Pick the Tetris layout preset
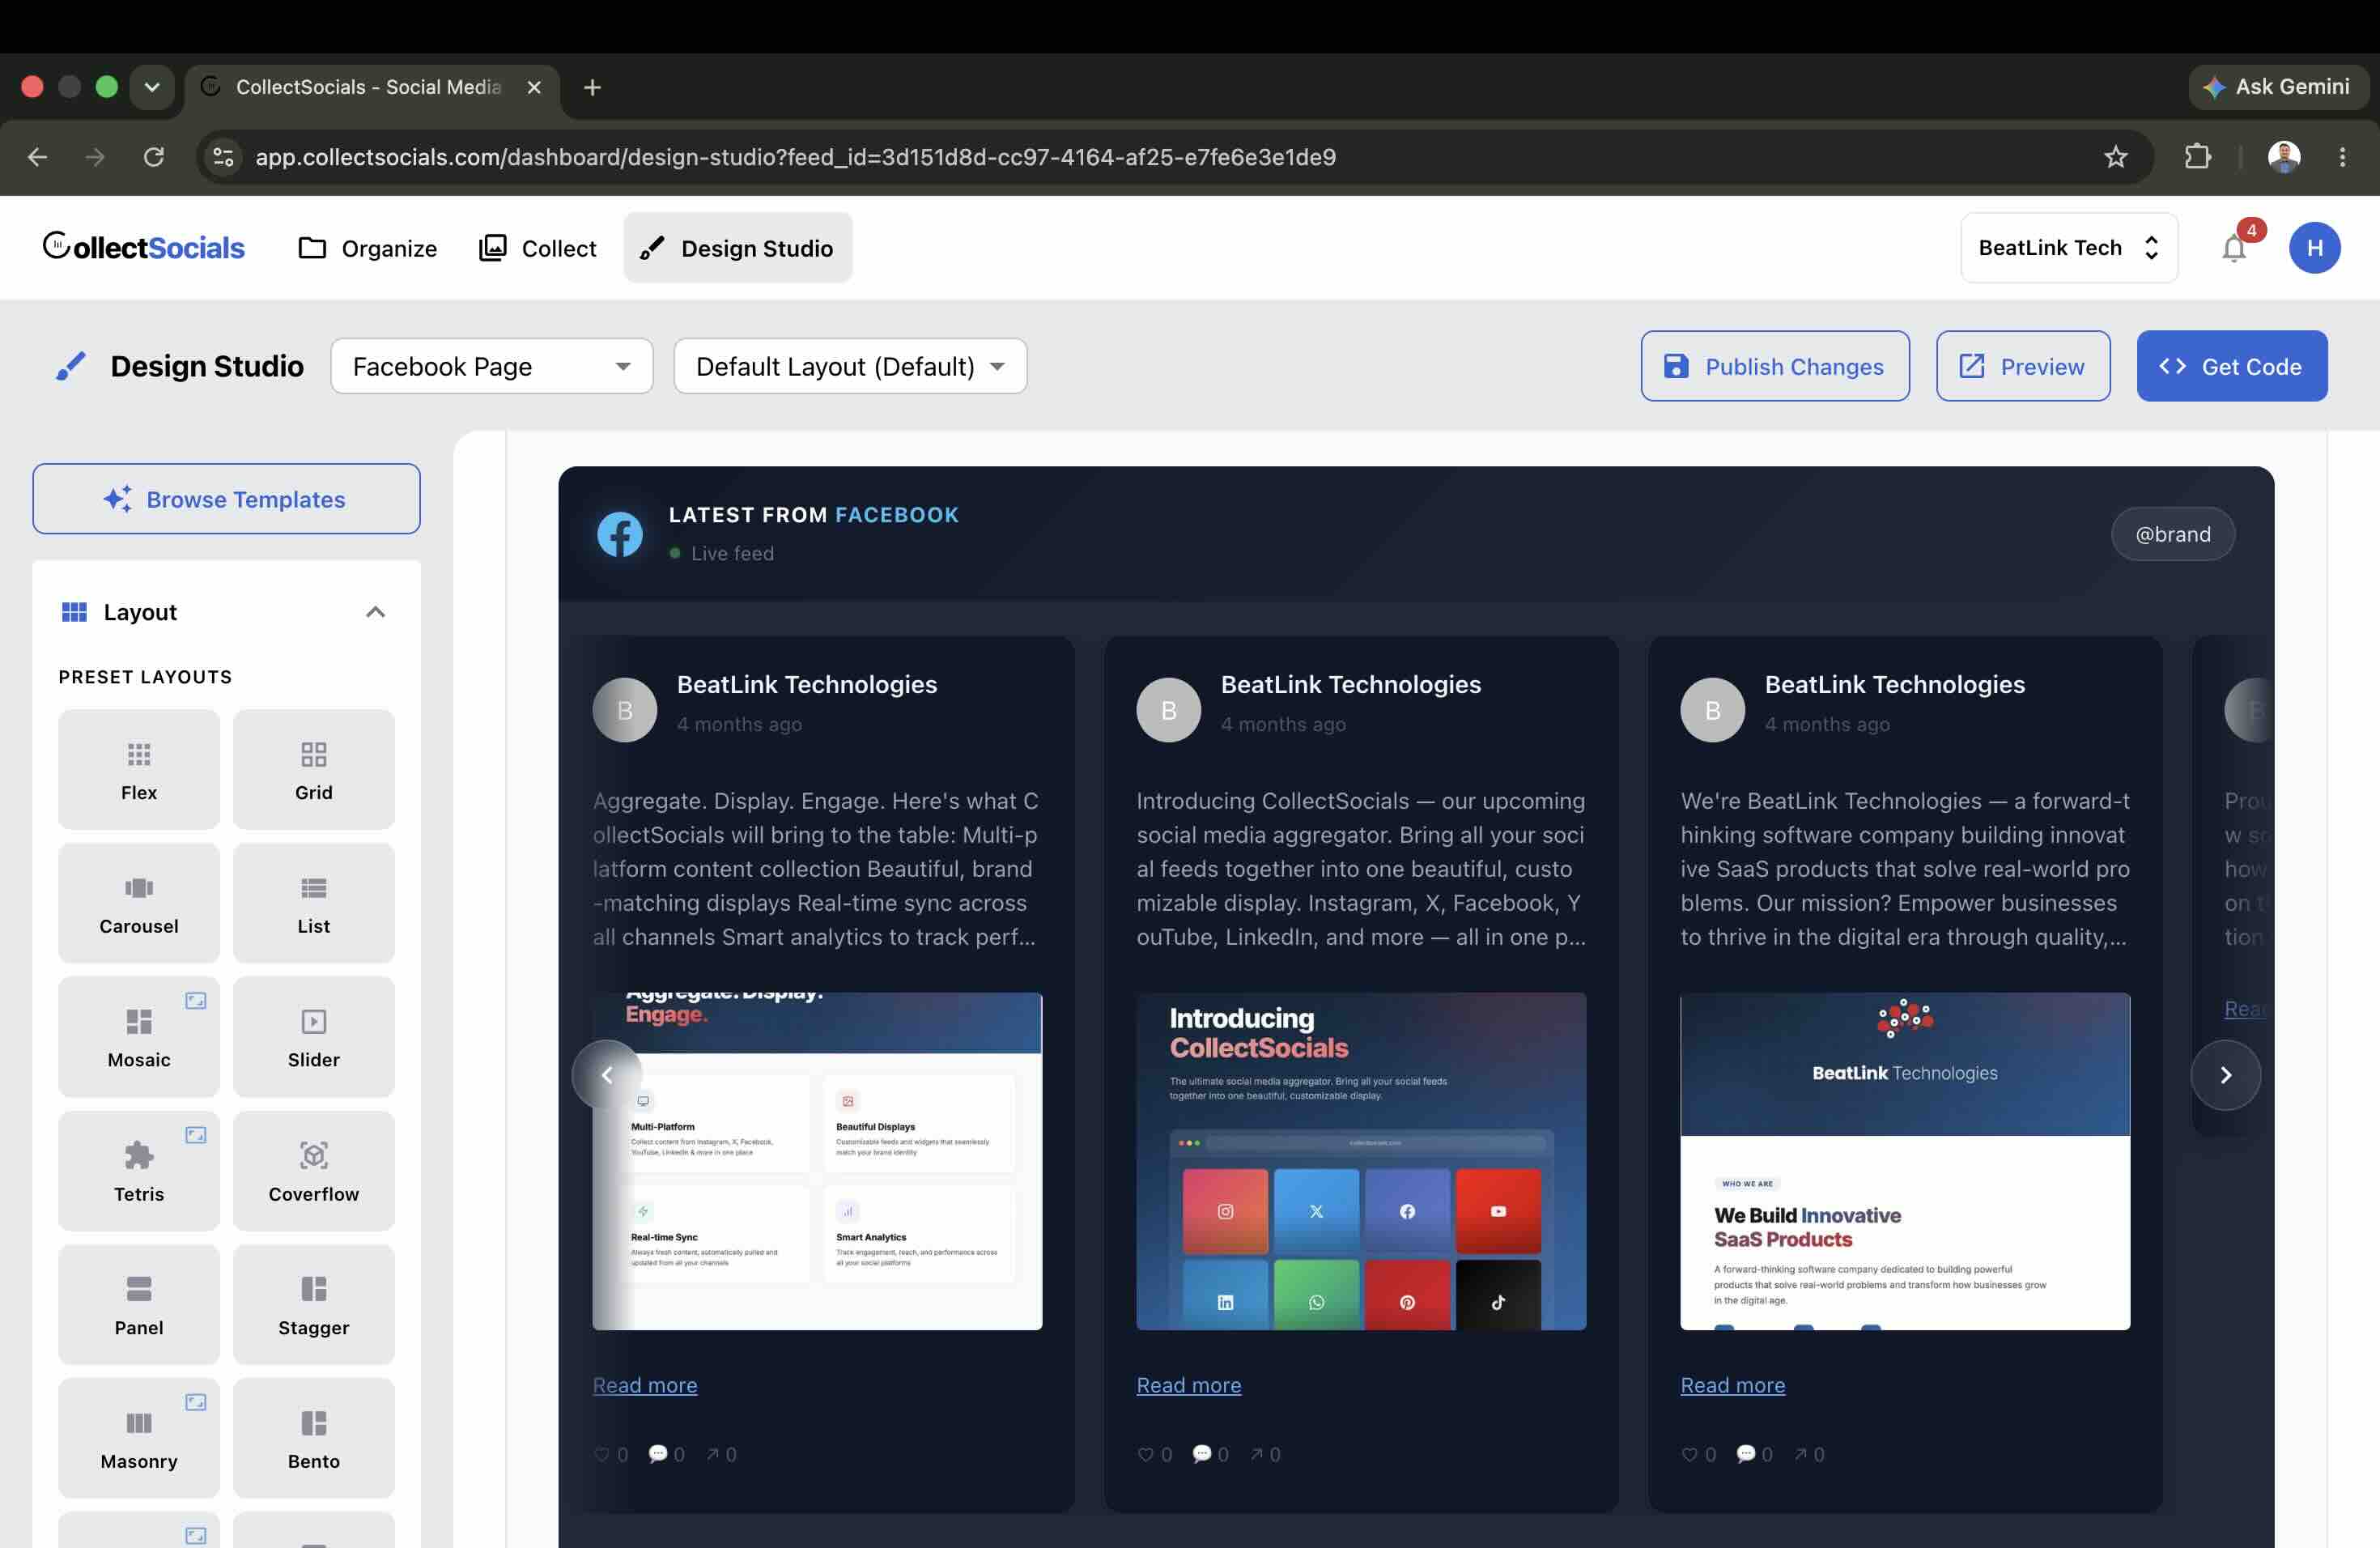Image resolution: width=2380 pixels, height=1548 pixels. coord(139,1171)
